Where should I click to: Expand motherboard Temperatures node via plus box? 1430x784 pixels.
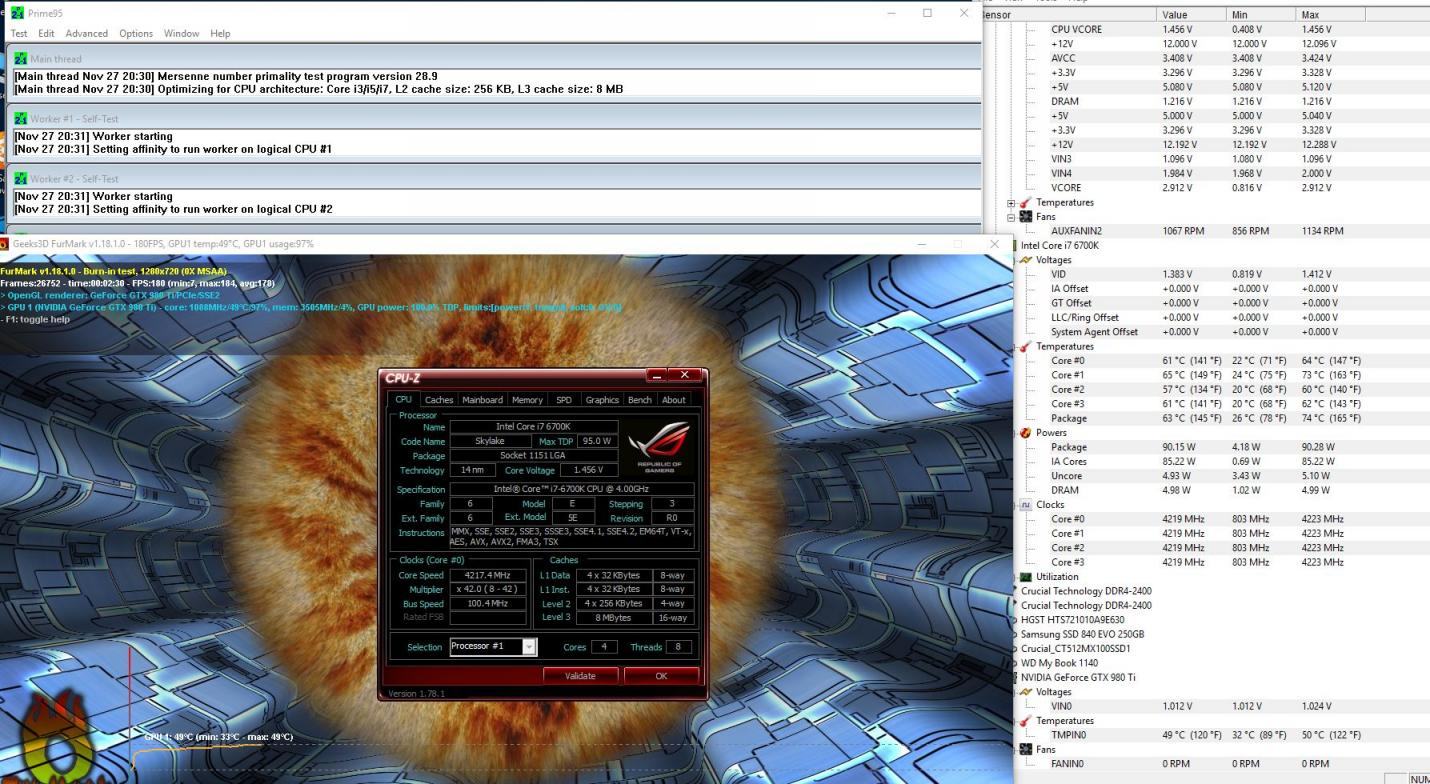point(1011,203)
